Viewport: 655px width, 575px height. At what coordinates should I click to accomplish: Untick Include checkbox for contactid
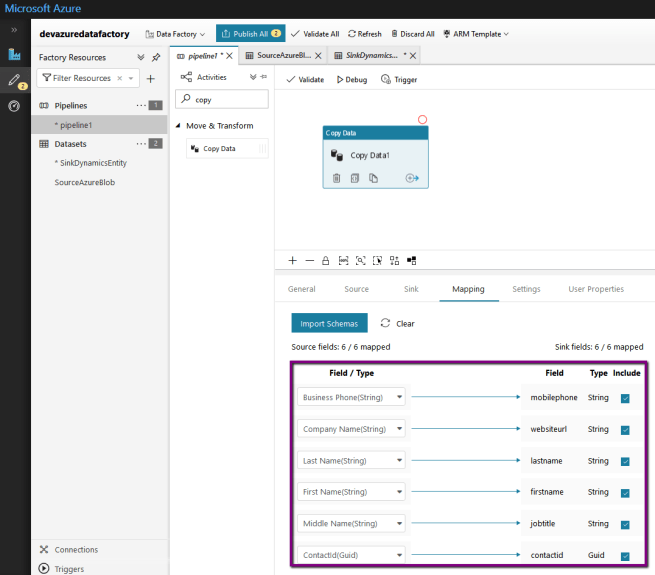point(625,556)
